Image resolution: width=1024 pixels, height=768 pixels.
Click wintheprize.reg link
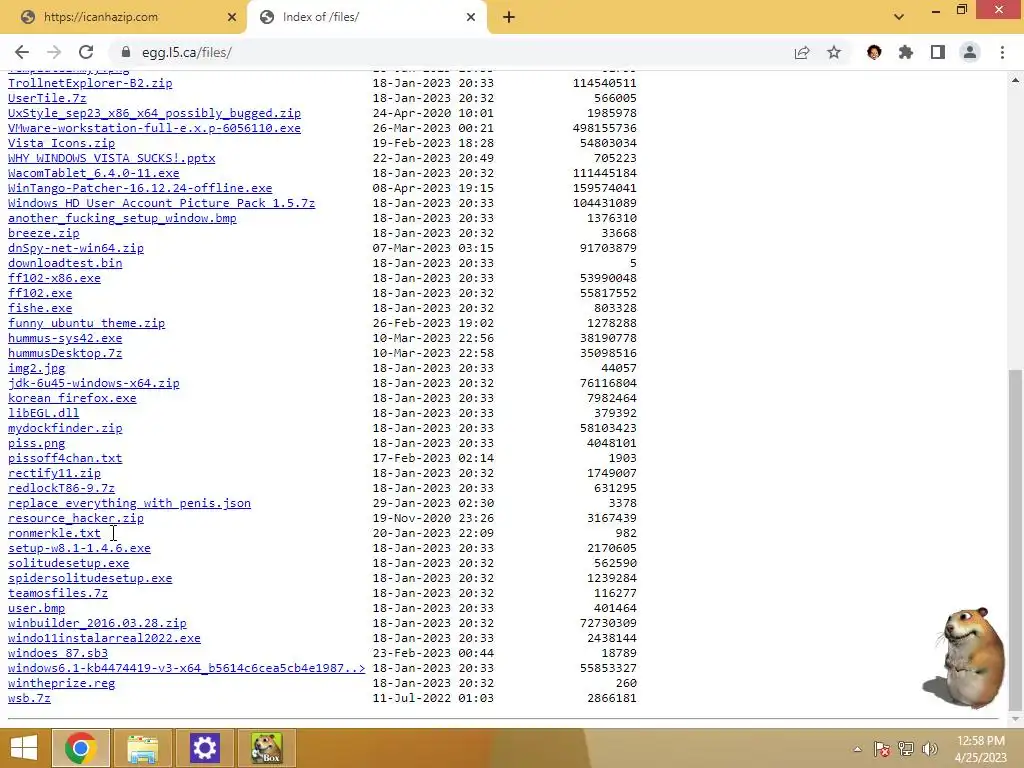click(x=61, y=684)
